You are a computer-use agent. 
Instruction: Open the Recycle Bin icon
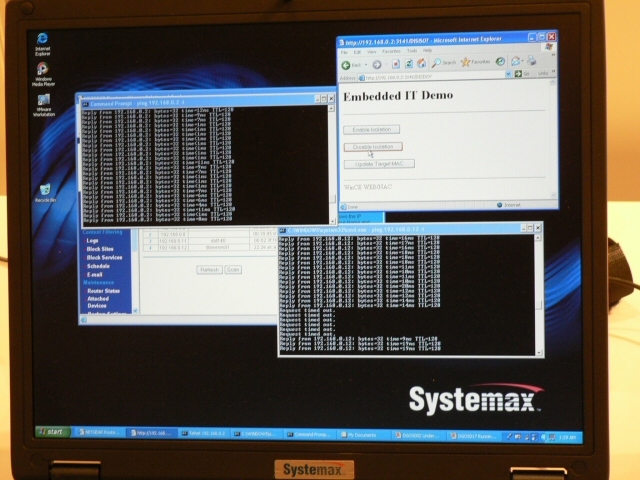[45, 193]
